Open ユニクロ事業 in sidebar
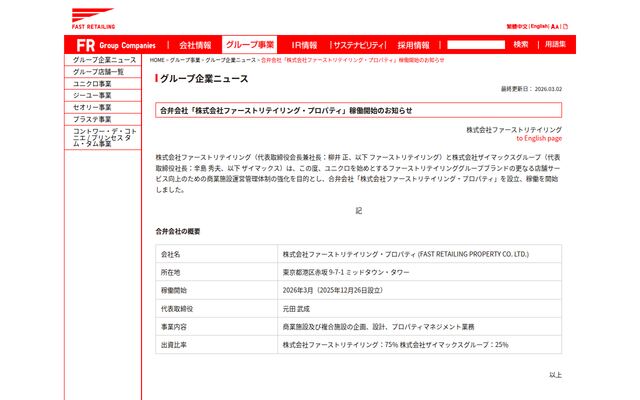Image resolution: width=640 pixels, height=400 pixels. pos(103,84)
